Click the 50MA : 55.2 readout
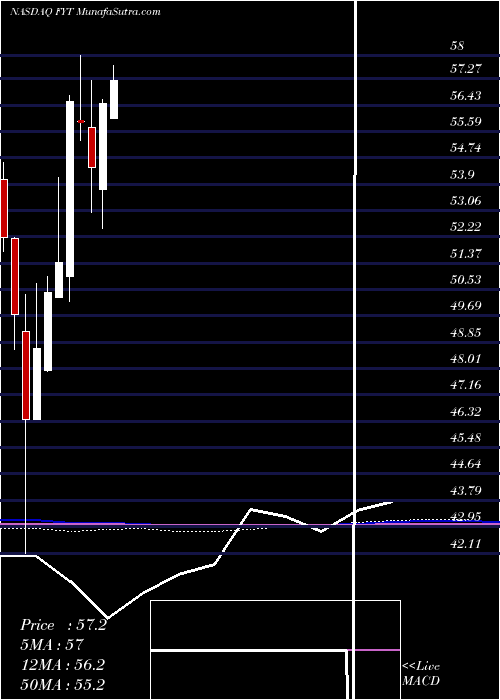The width and height of the screenshot is (500, 700). (62, 684)
